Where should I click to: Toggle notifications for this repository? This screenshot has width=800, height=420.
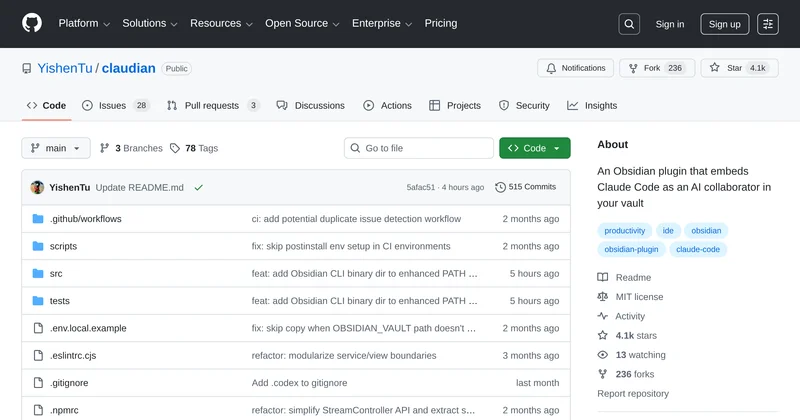click(575, 68)
